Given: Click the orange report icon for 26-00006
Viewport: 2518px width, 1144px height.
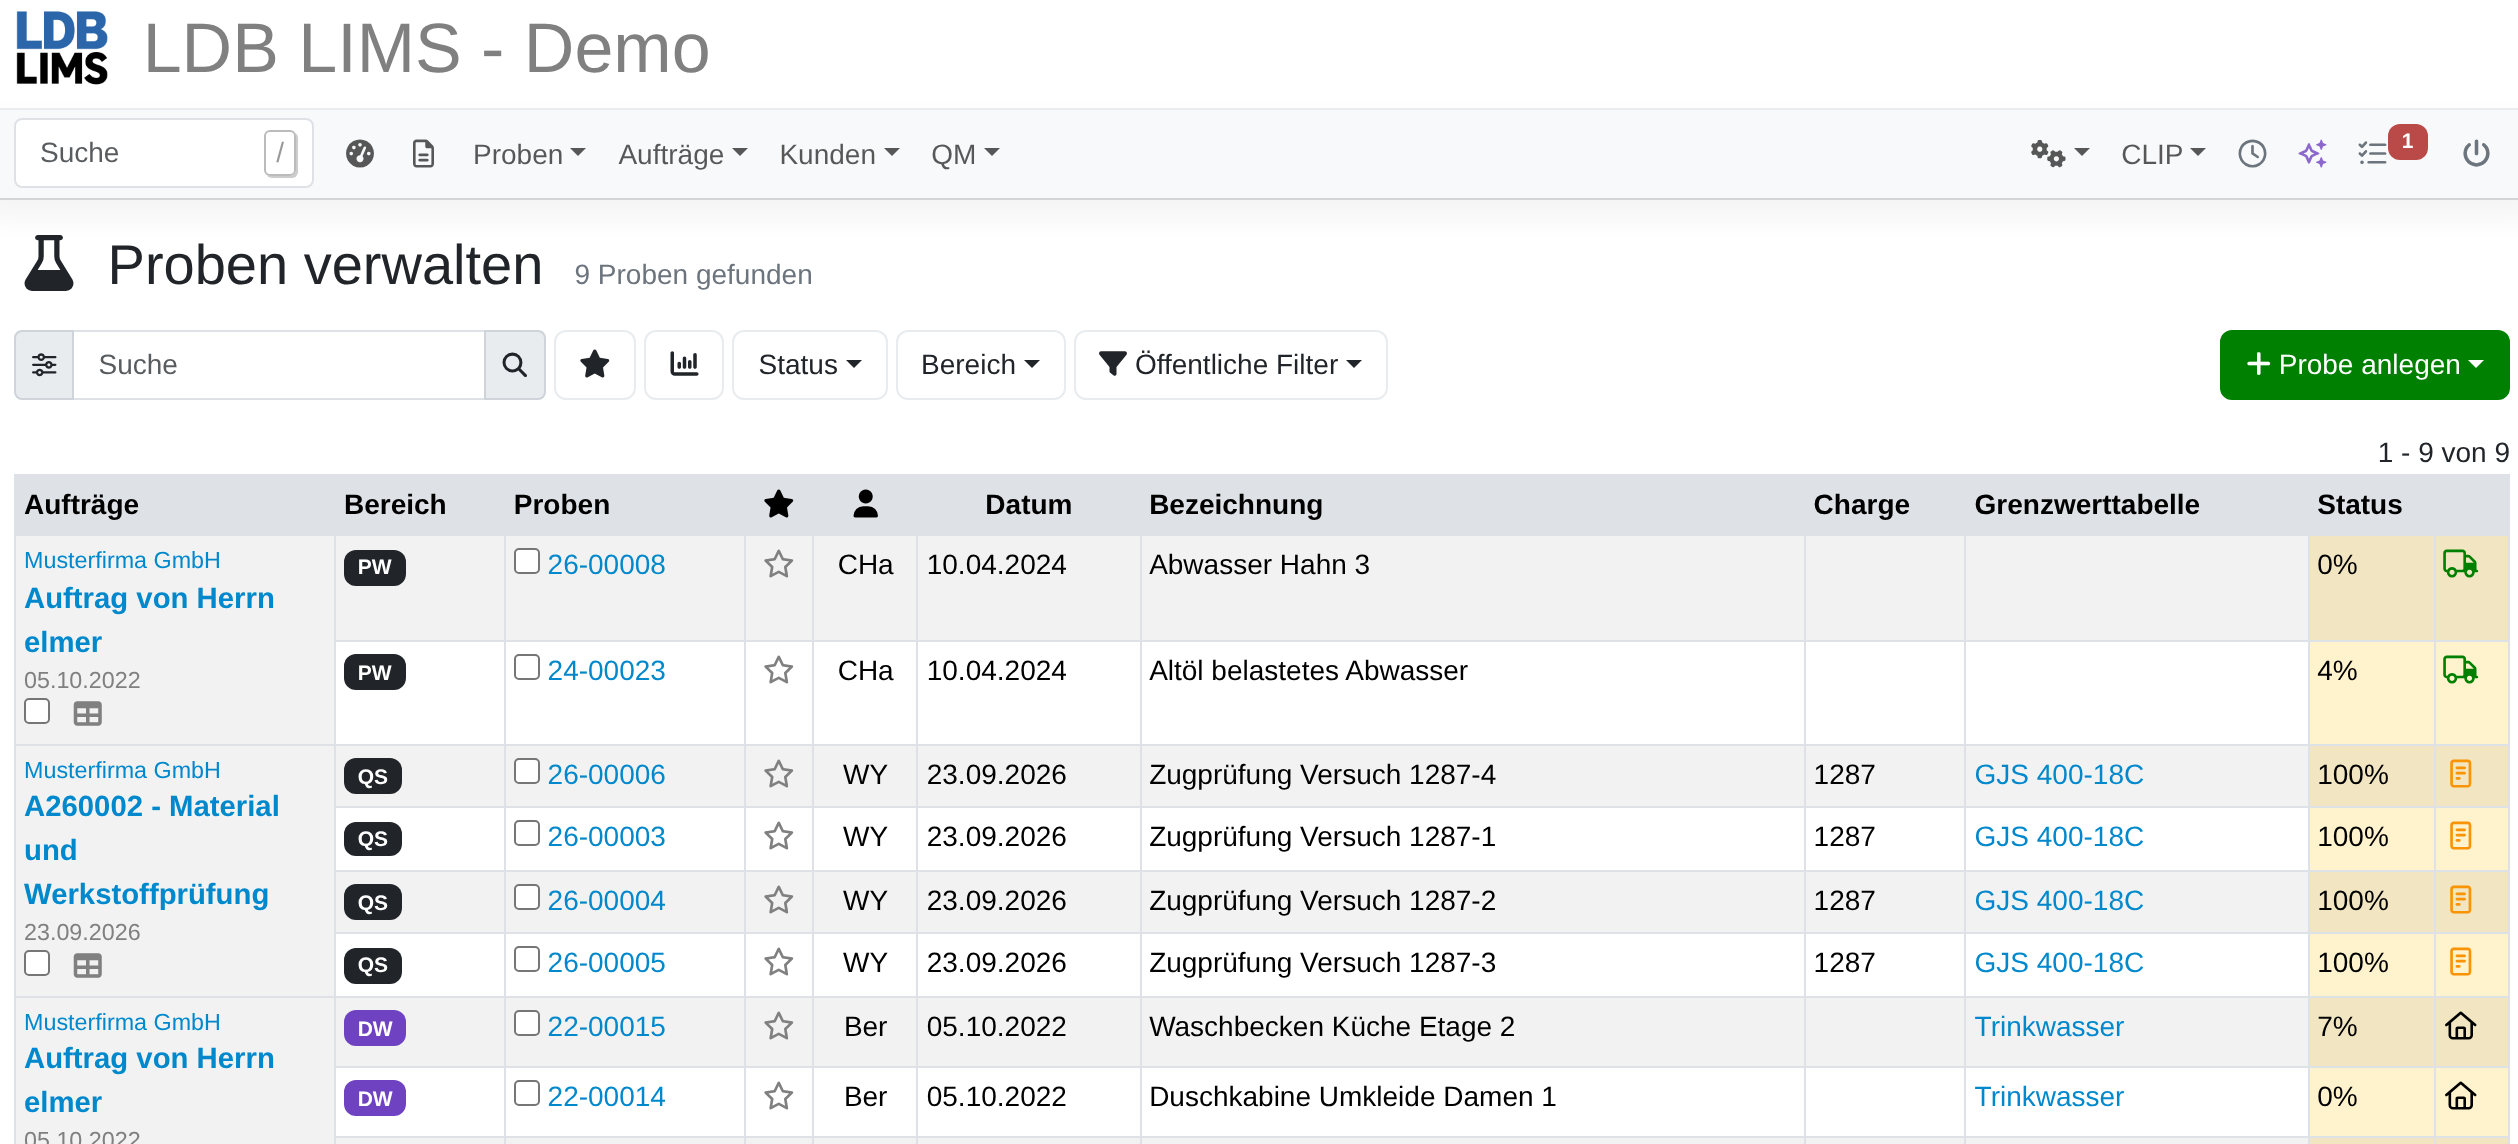Looking at the screenshot, I should pos(2460,774).
